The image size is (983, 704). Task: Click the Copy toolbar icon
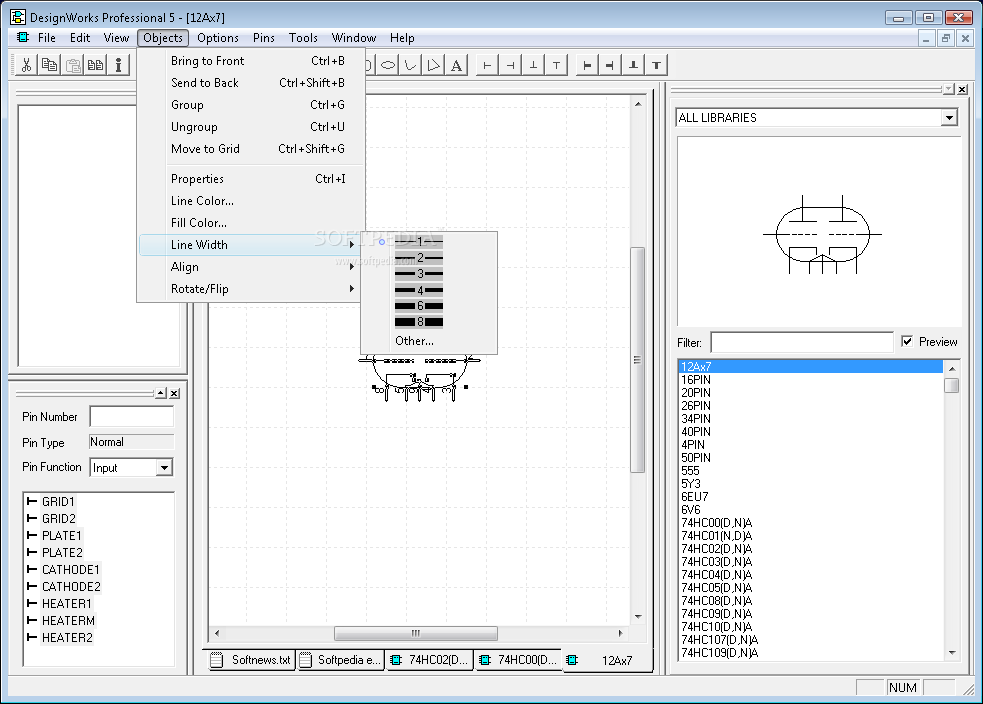point(50,65)
